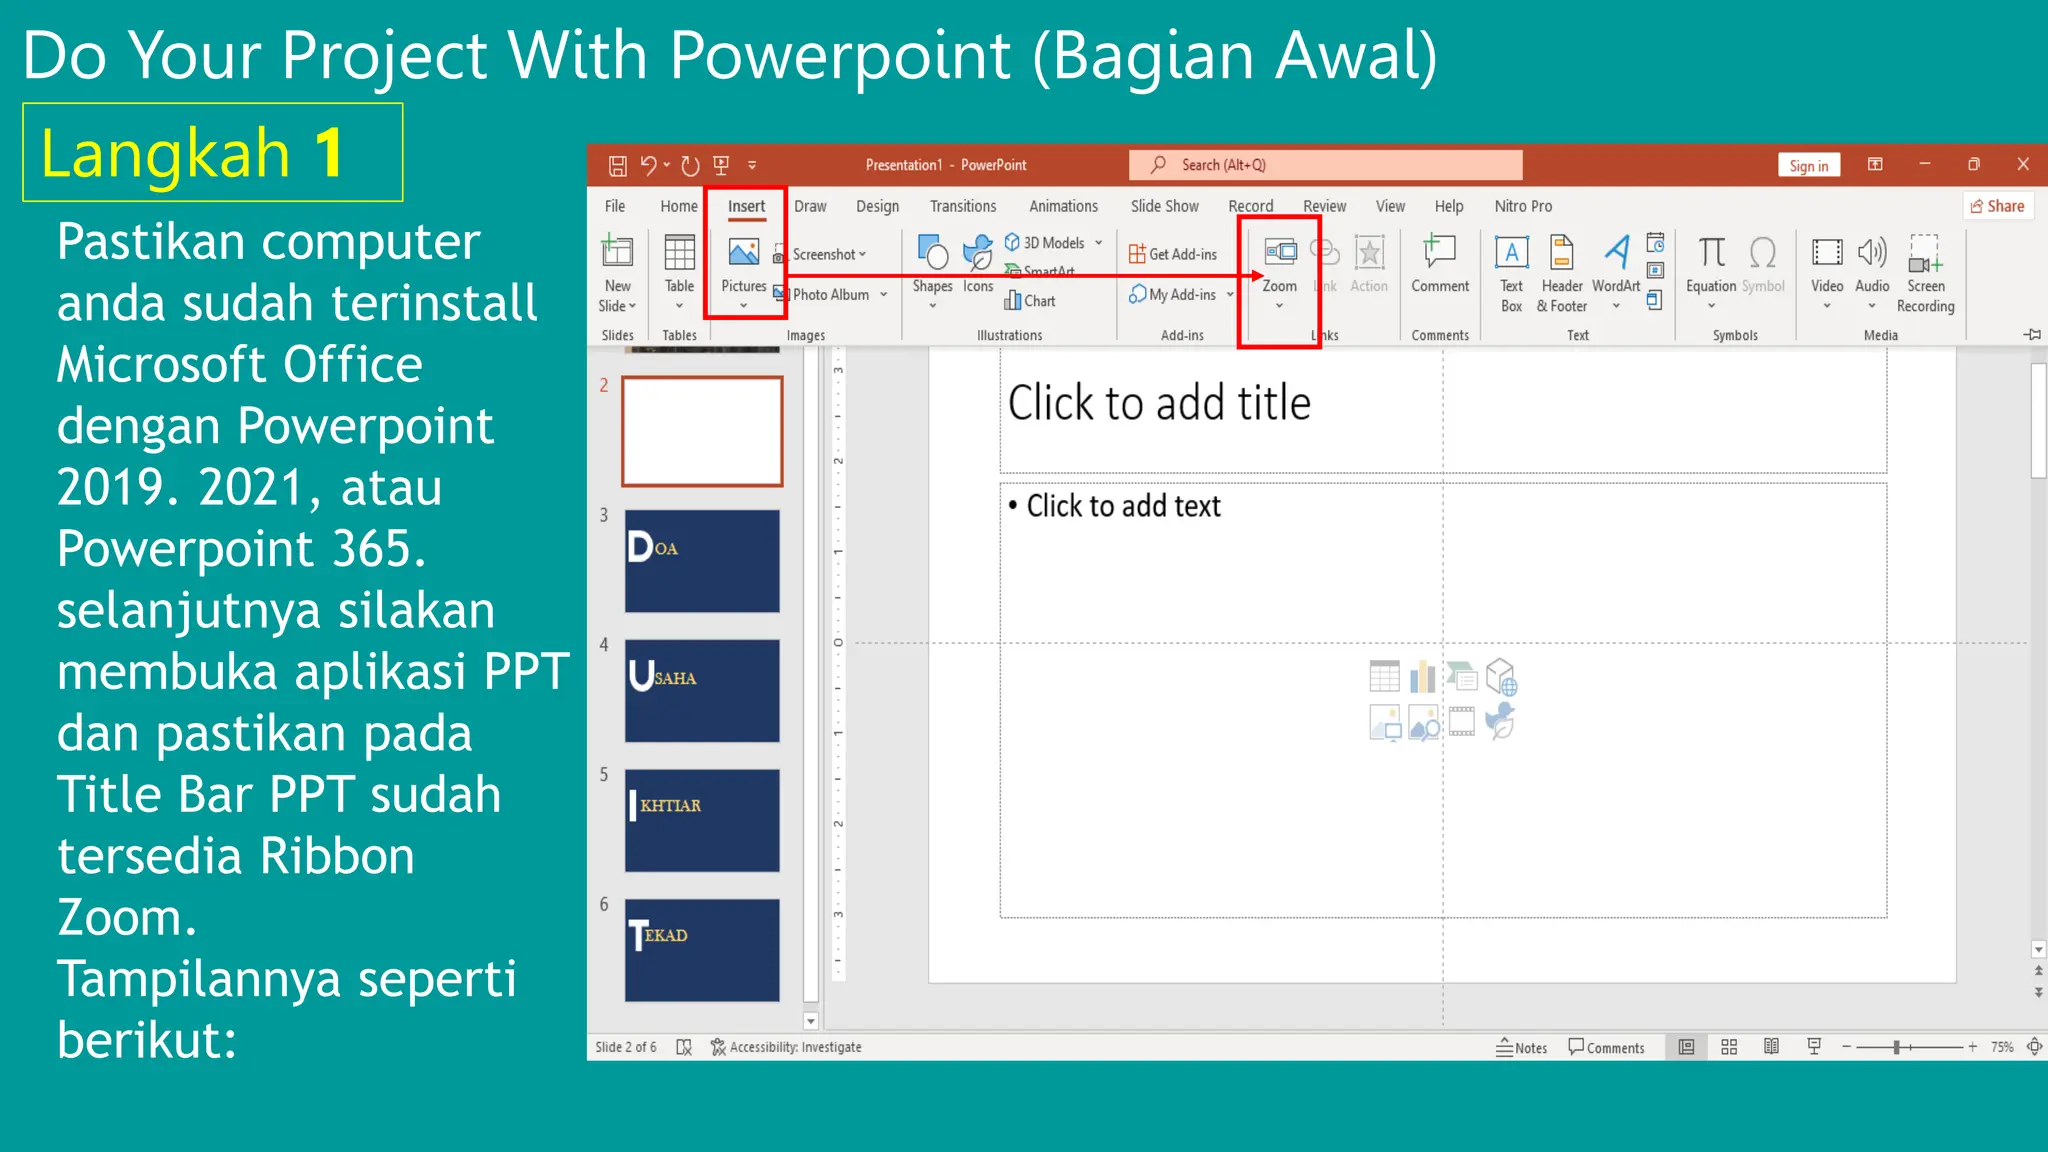This screenshot has width=2048, height=1152.
Task: Click the Save icon in title bar
Action: pyautogui.click(x=618, y=165)
